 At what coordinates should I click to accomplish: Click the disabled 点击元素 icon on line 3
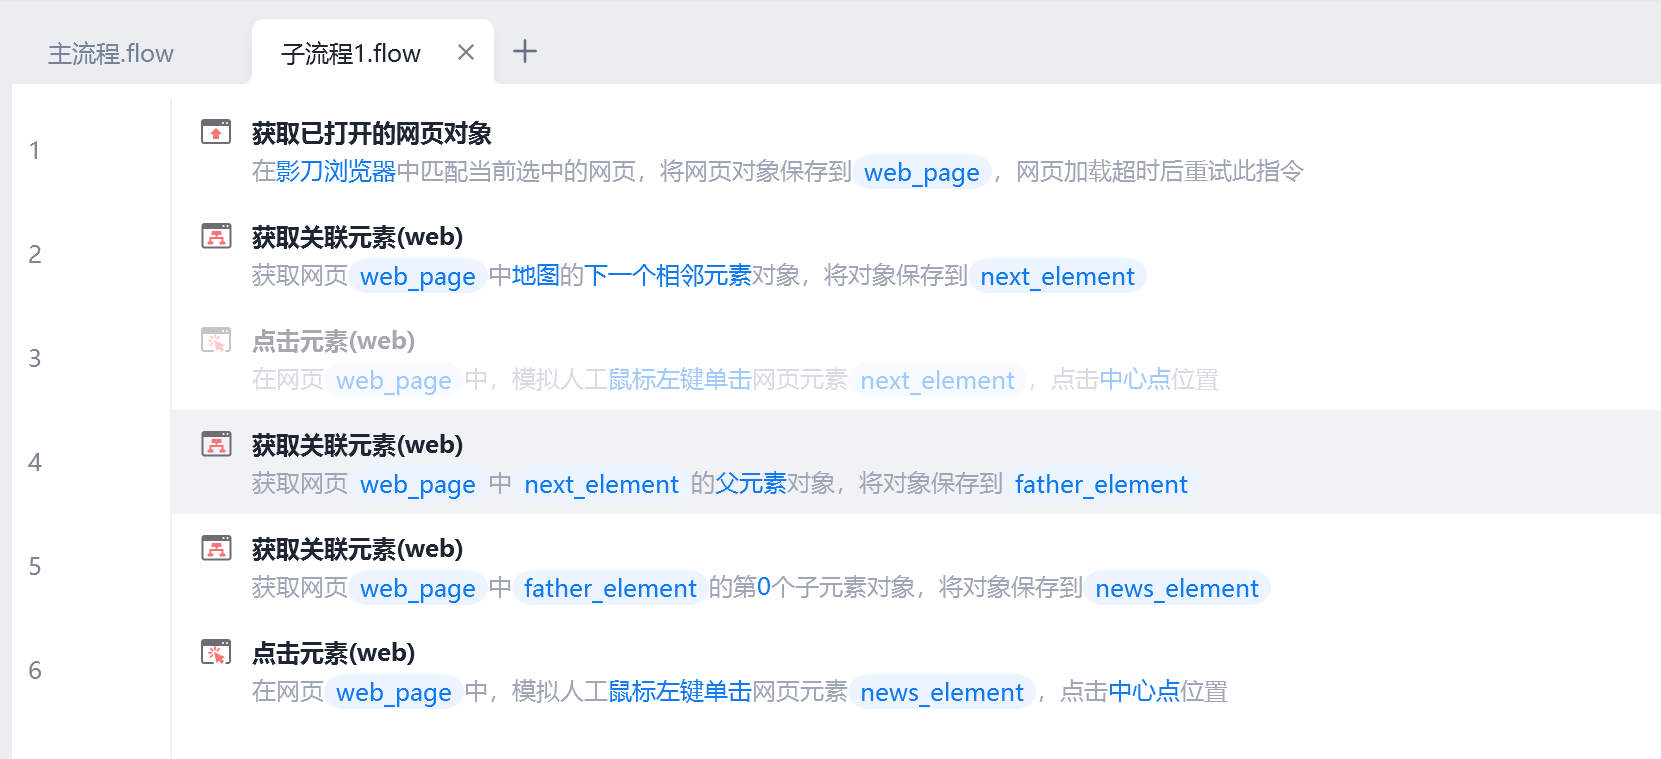216,340
